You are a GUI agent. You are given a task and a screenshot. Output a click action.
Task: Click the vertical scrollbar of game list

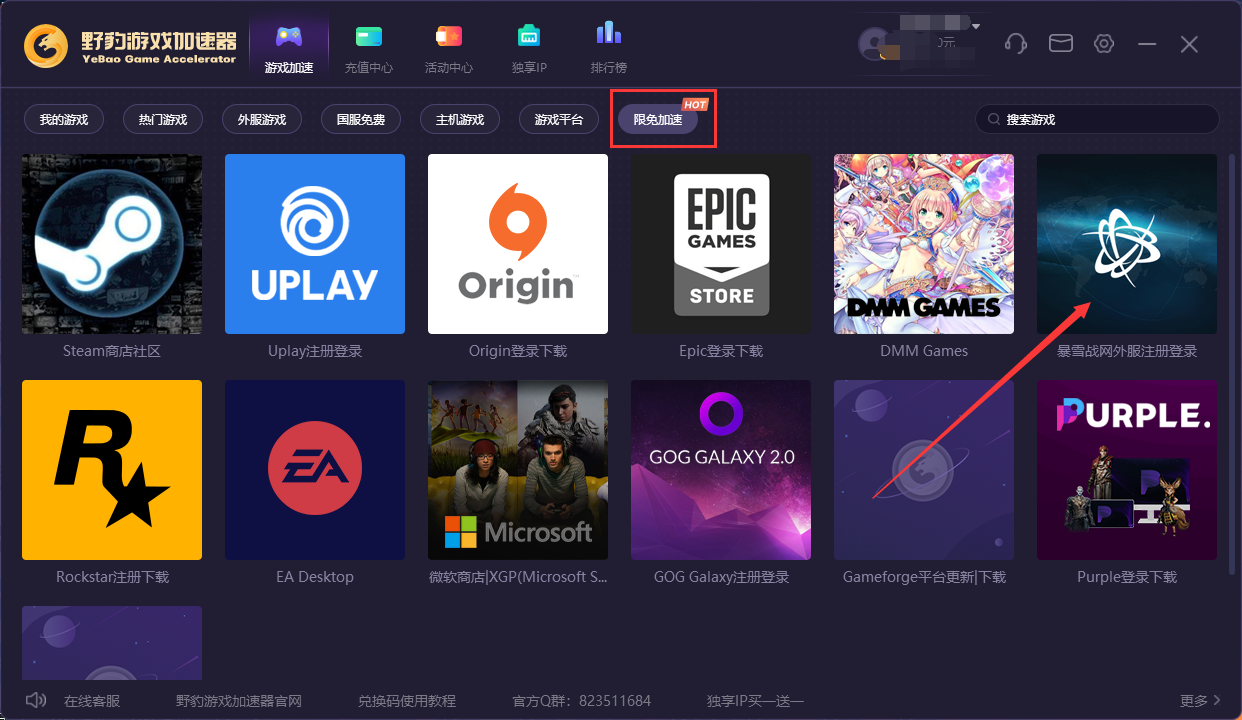coord(1231,360)
